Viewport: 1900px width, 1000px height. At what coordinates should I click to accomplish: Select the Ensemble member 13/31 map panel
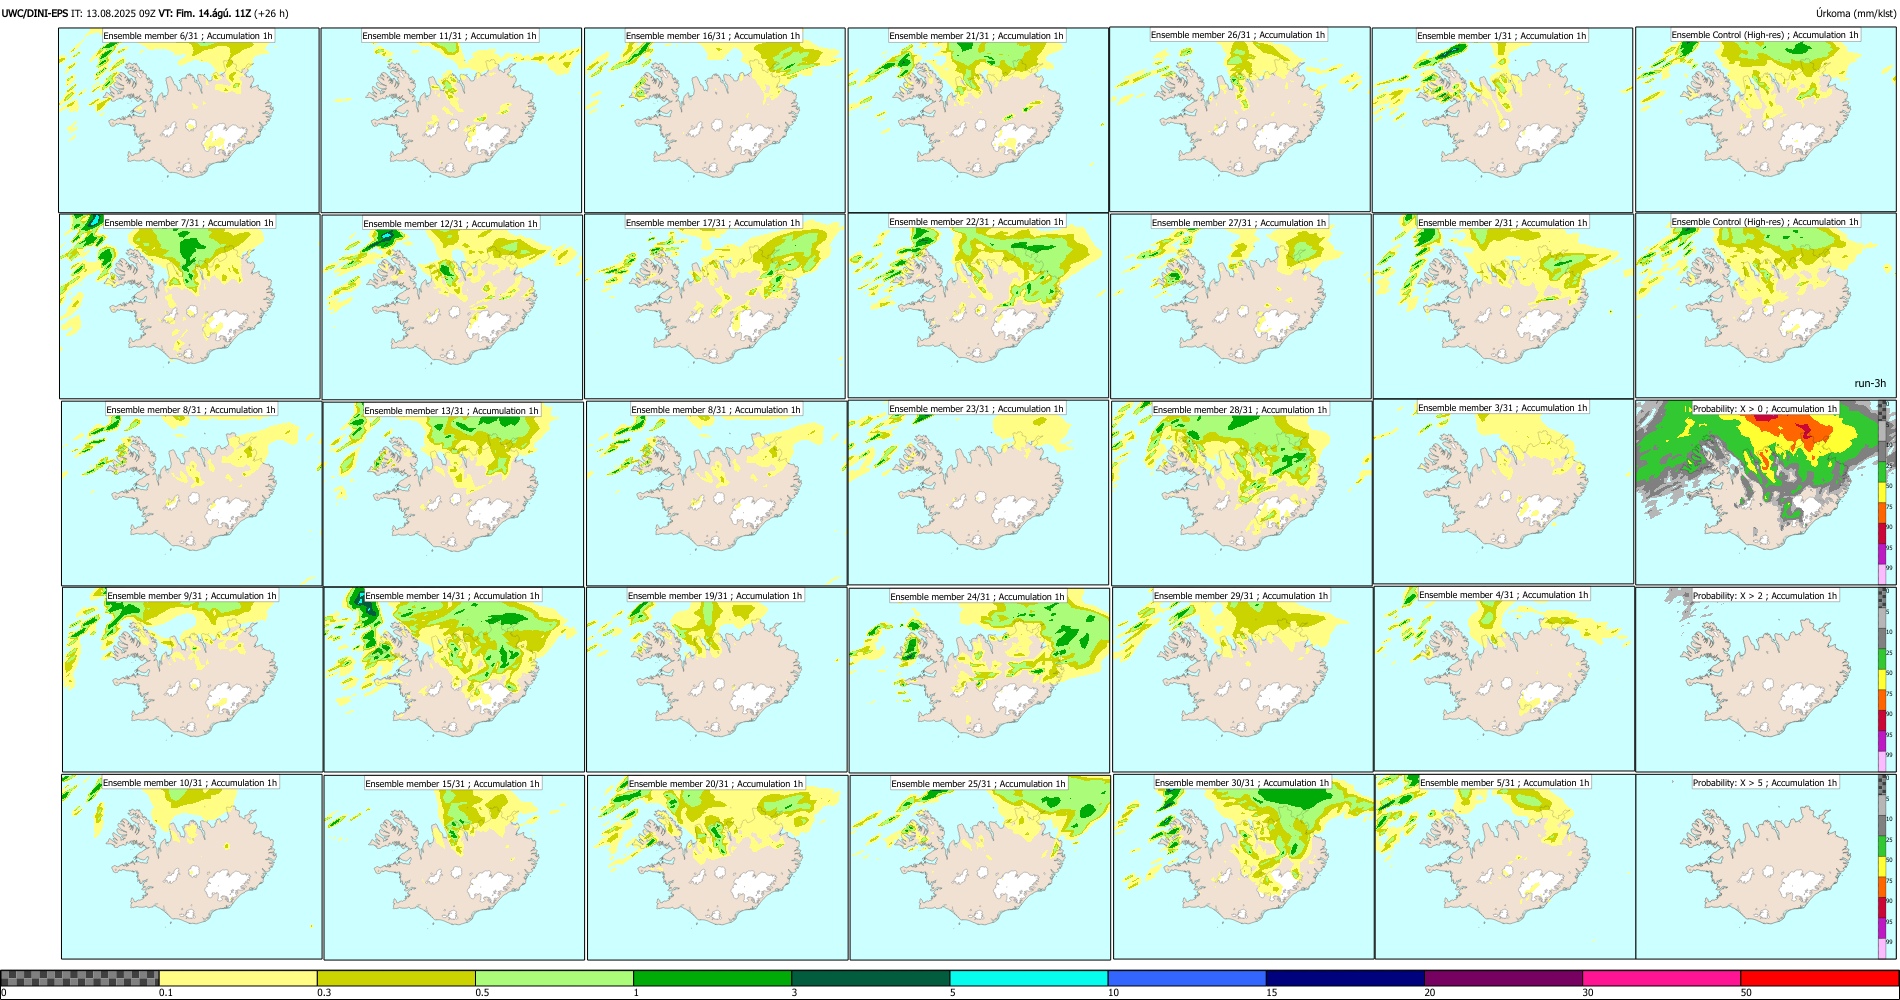tap(453, 494)
